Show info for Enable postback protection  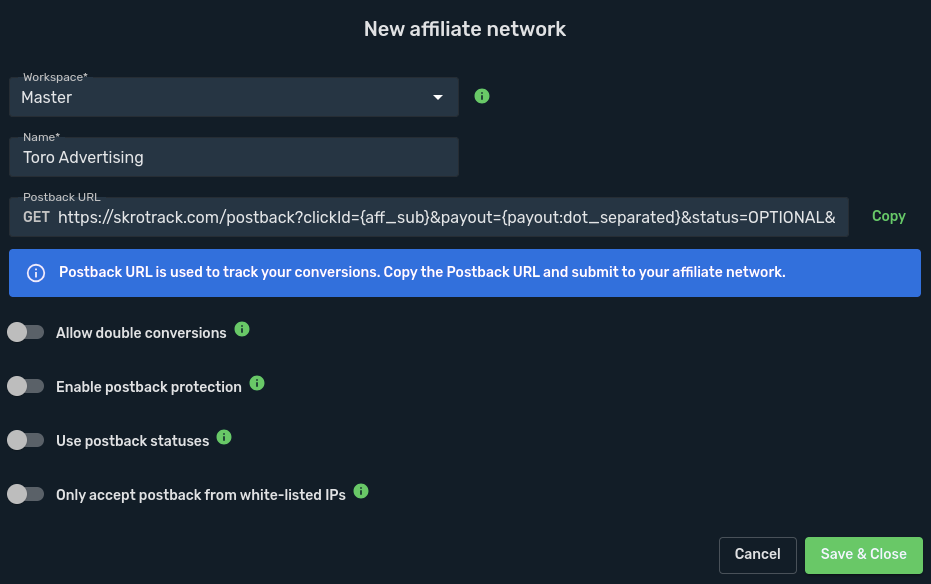(x=257, y=382)
